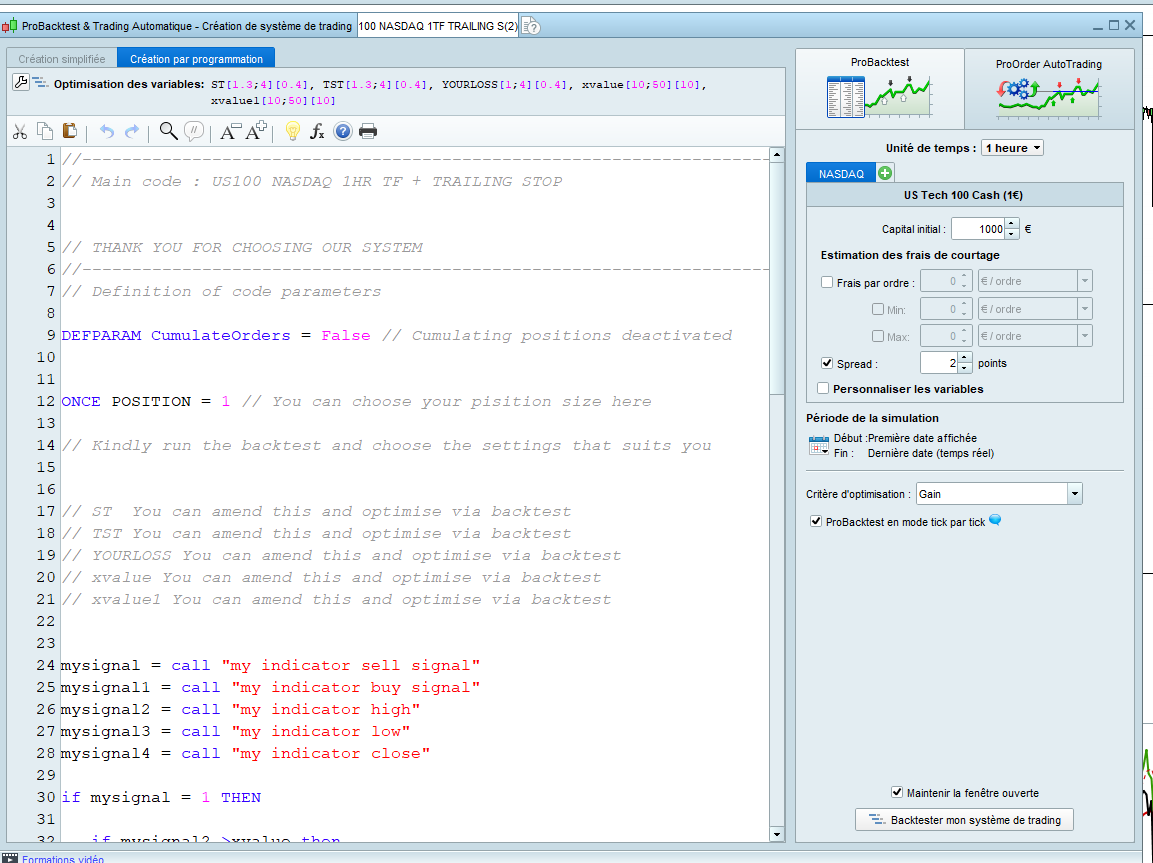Print the code using the printer icon
The width and height of the screenshot is (1153, 863).
(x=368, y=131)
